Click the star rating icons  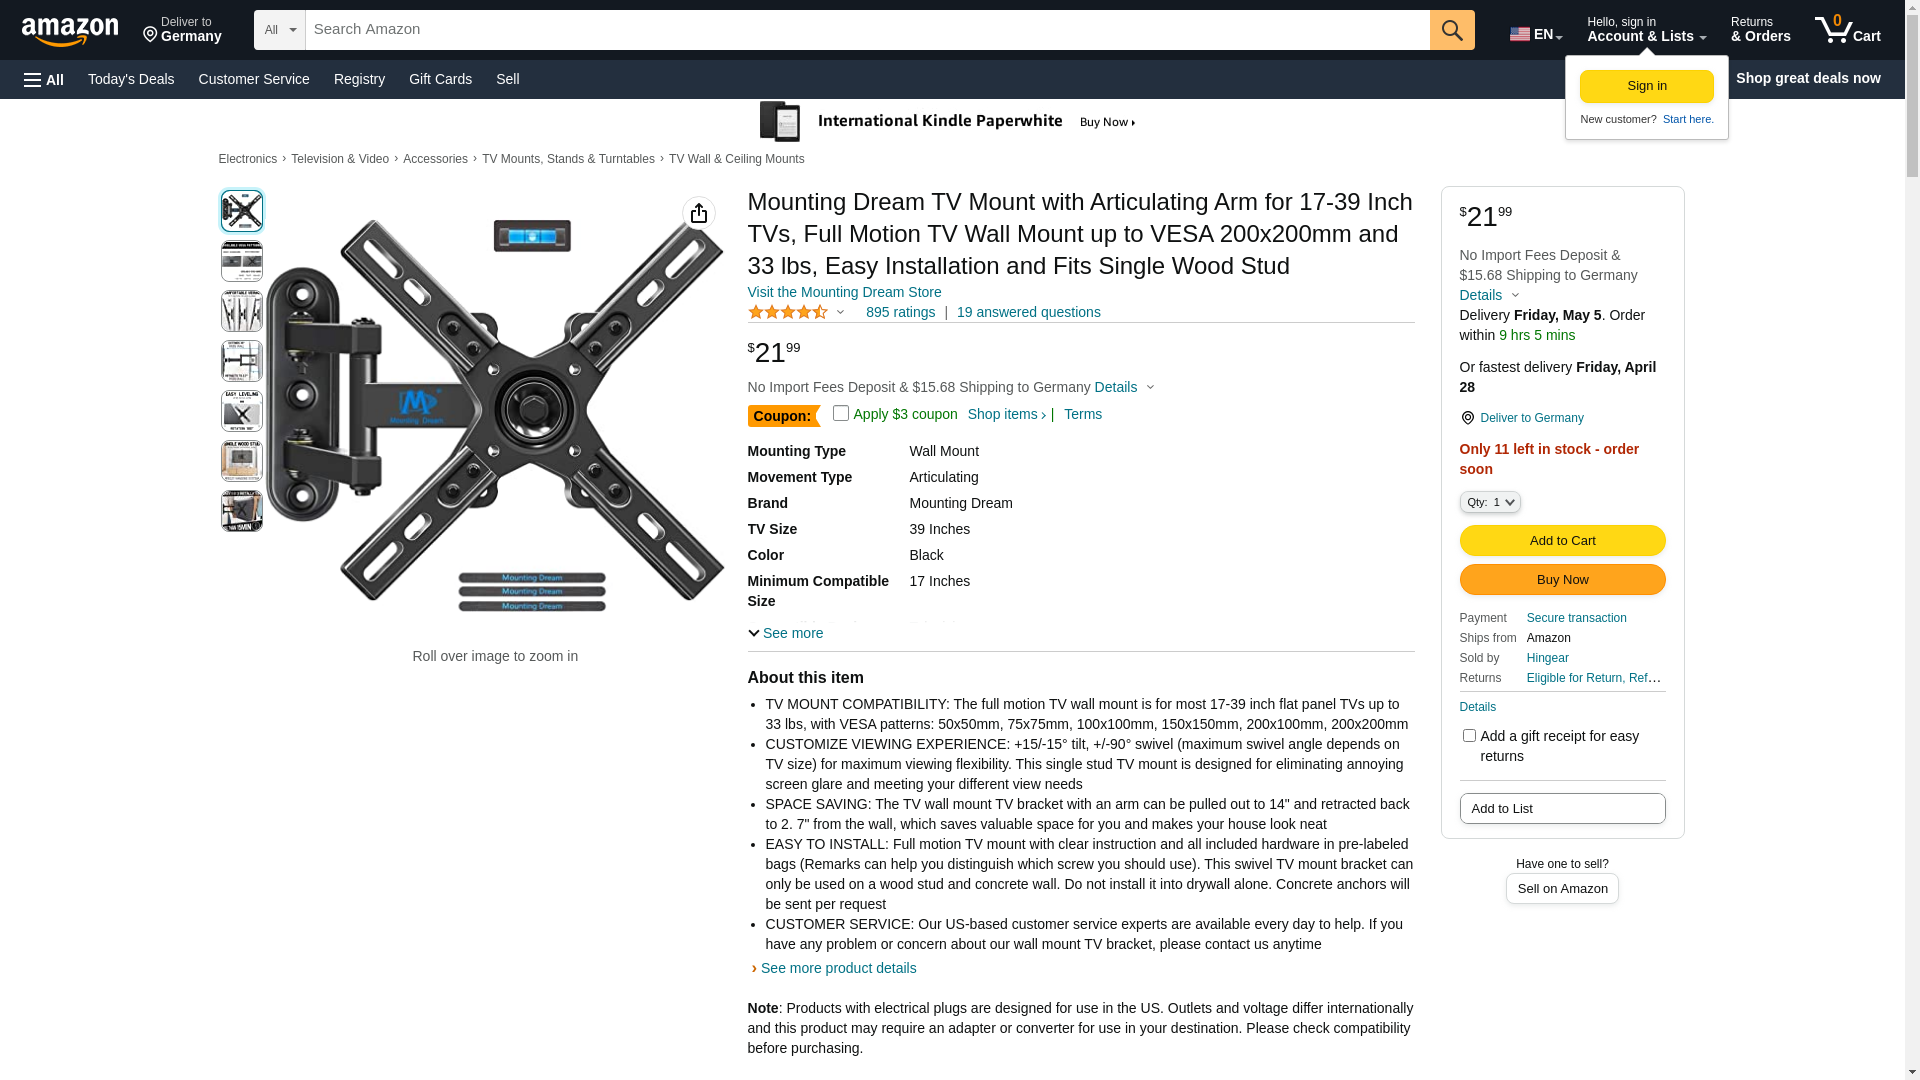click(788, 312)
